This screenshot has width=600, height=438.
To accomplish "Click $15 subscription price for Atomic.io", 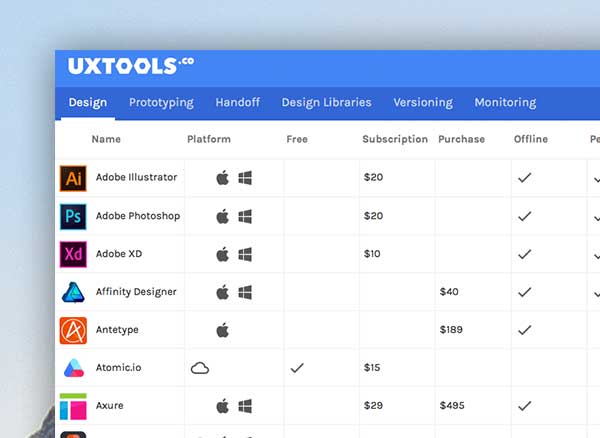I will click(x=372, y=368).
